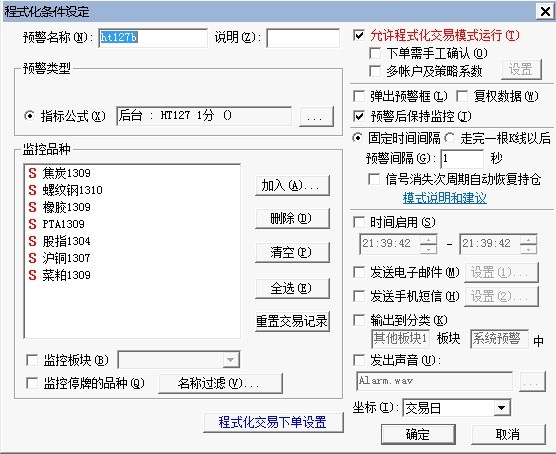Open the 坐标 交易日 dropdown

[x=501, y=408]
